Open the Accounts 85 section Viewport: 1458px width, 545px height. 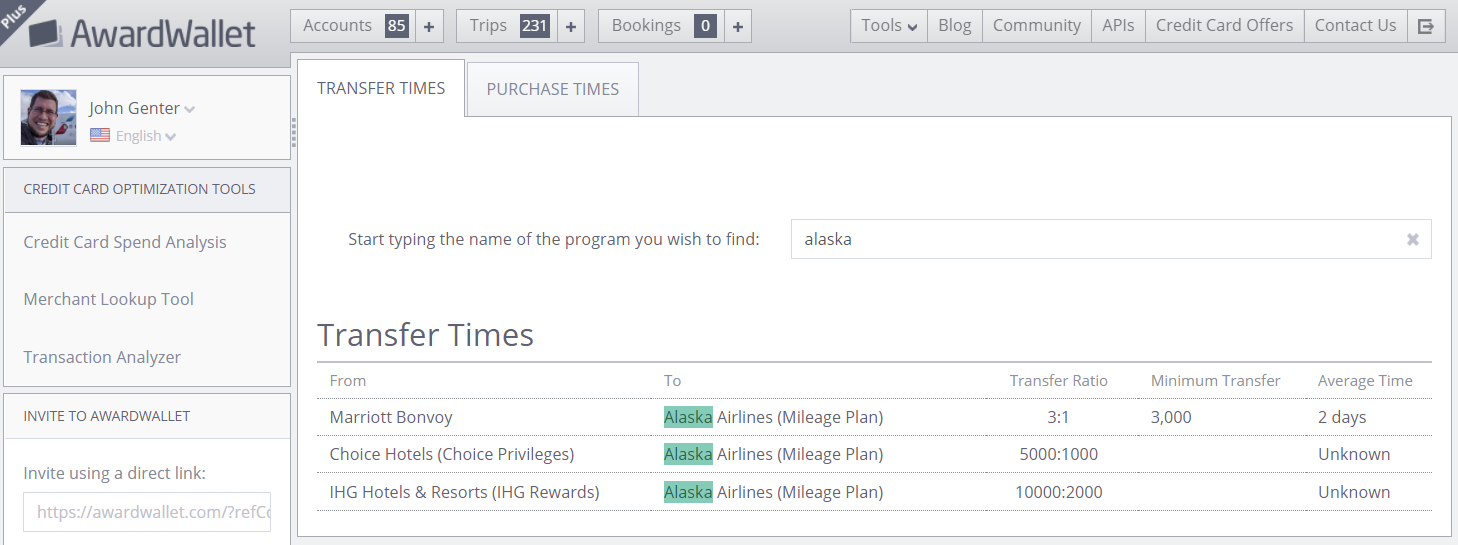click(353, 26)
